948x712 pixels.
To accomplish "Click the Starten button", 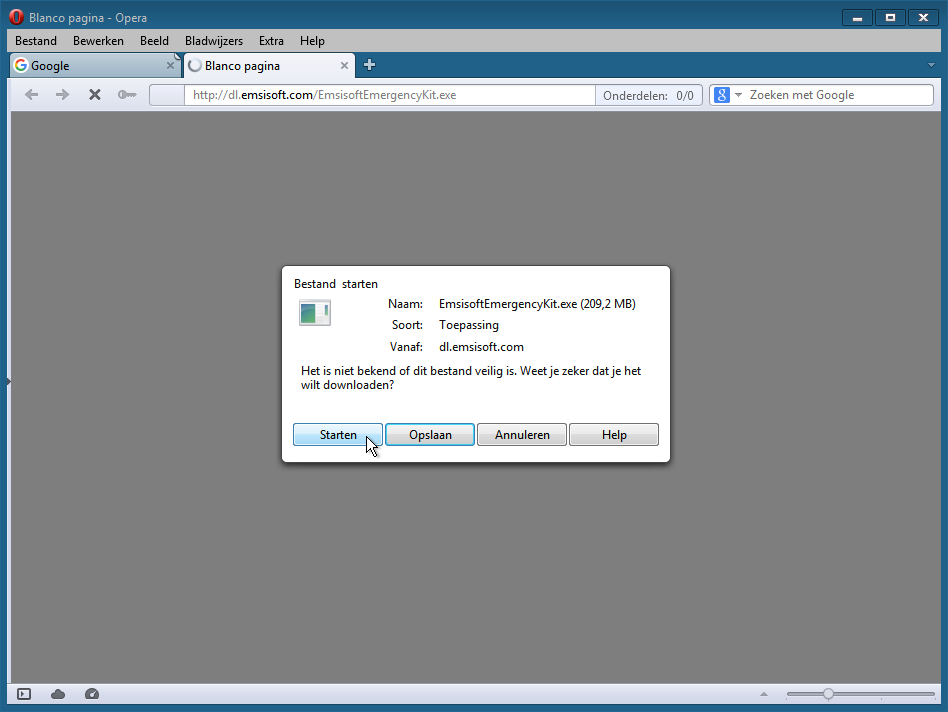I will click(x=338, y=435).
